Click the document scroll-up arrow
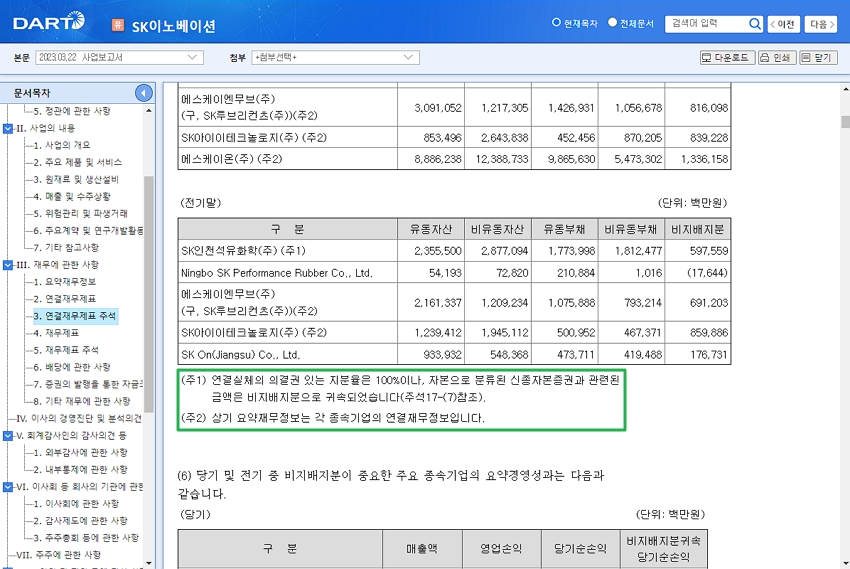Viewport: 850px width, 569px height. coord(845,88)
